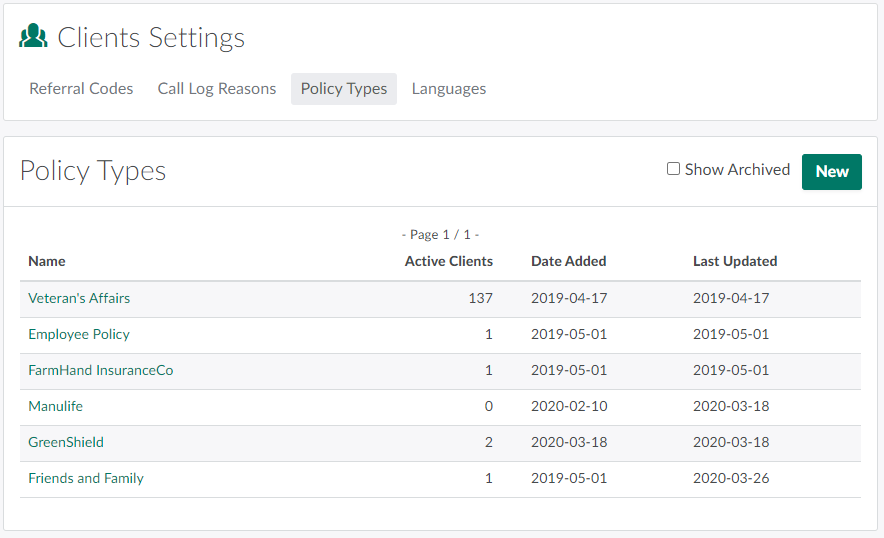This screenshot has width=884, height=538.
Task: Switch to Call Log Reasons tab
Action: pyautogui.click(x=216, y=89)
